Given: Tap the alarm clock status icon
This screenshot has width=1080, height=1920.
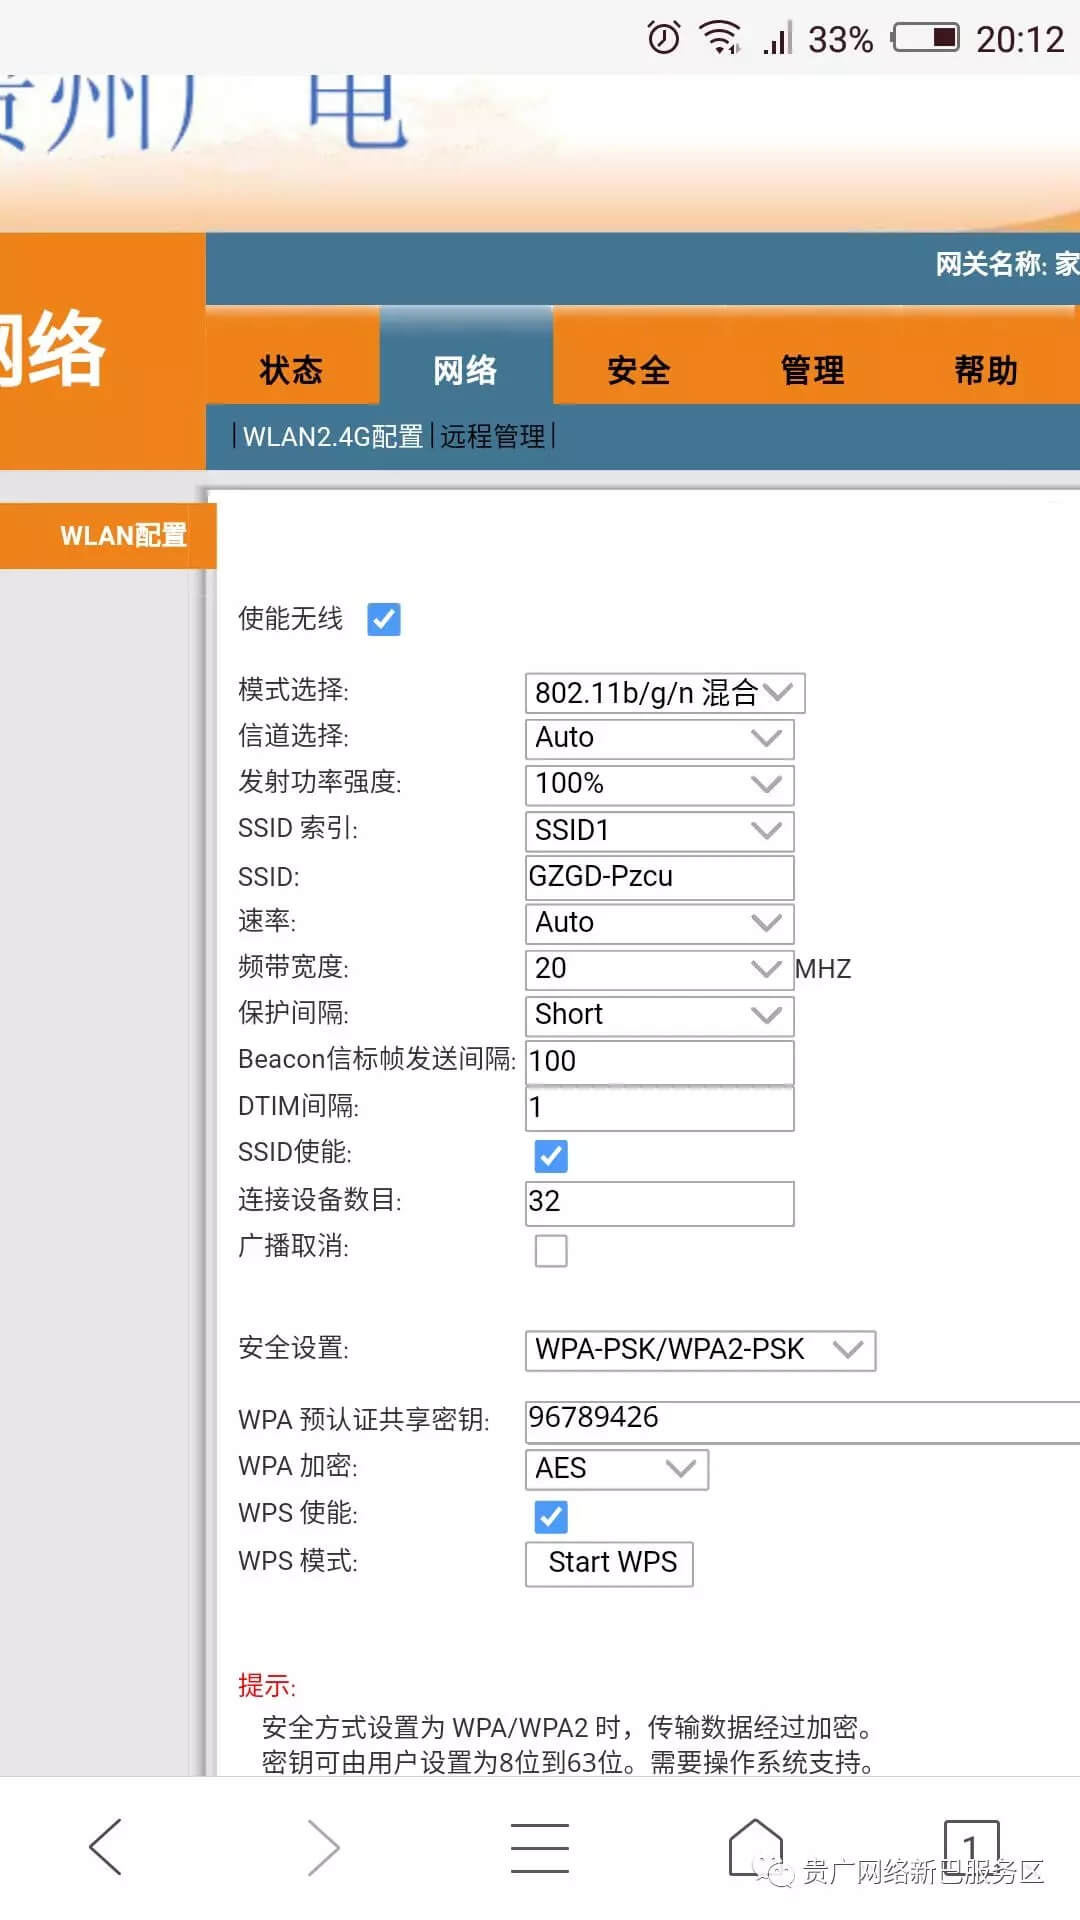Looking at the screenshot, I should [664, 38].
